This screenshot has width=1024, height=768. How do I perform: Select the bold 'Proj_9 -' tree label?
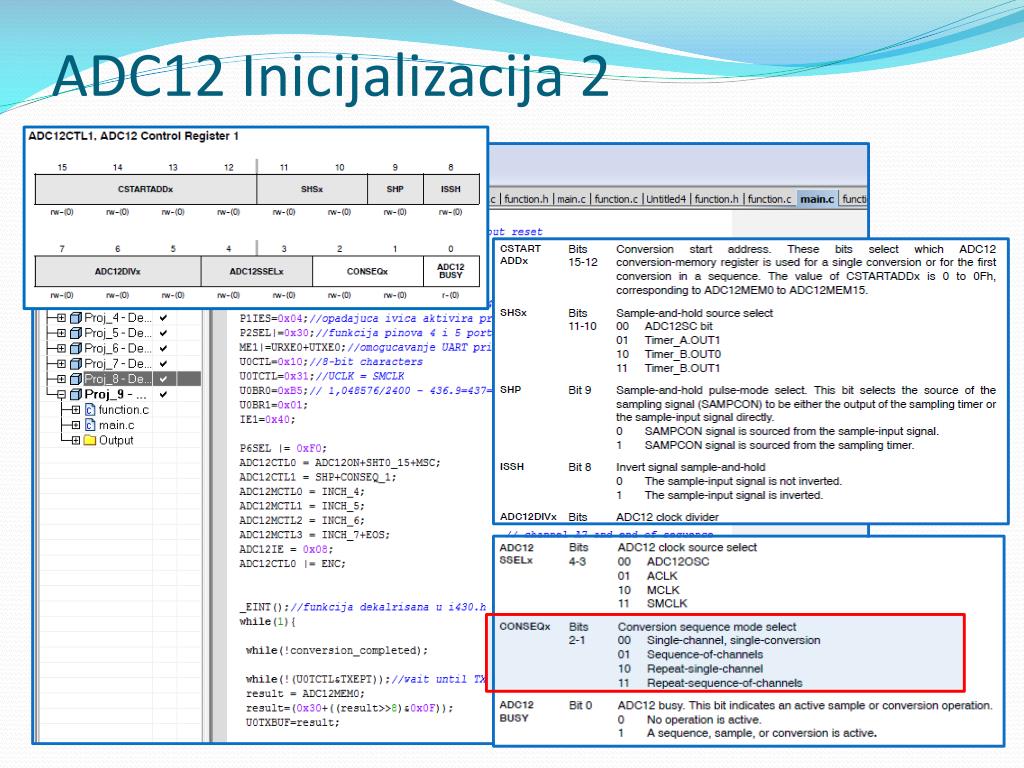pyautogui.click(x=116, y=394)
